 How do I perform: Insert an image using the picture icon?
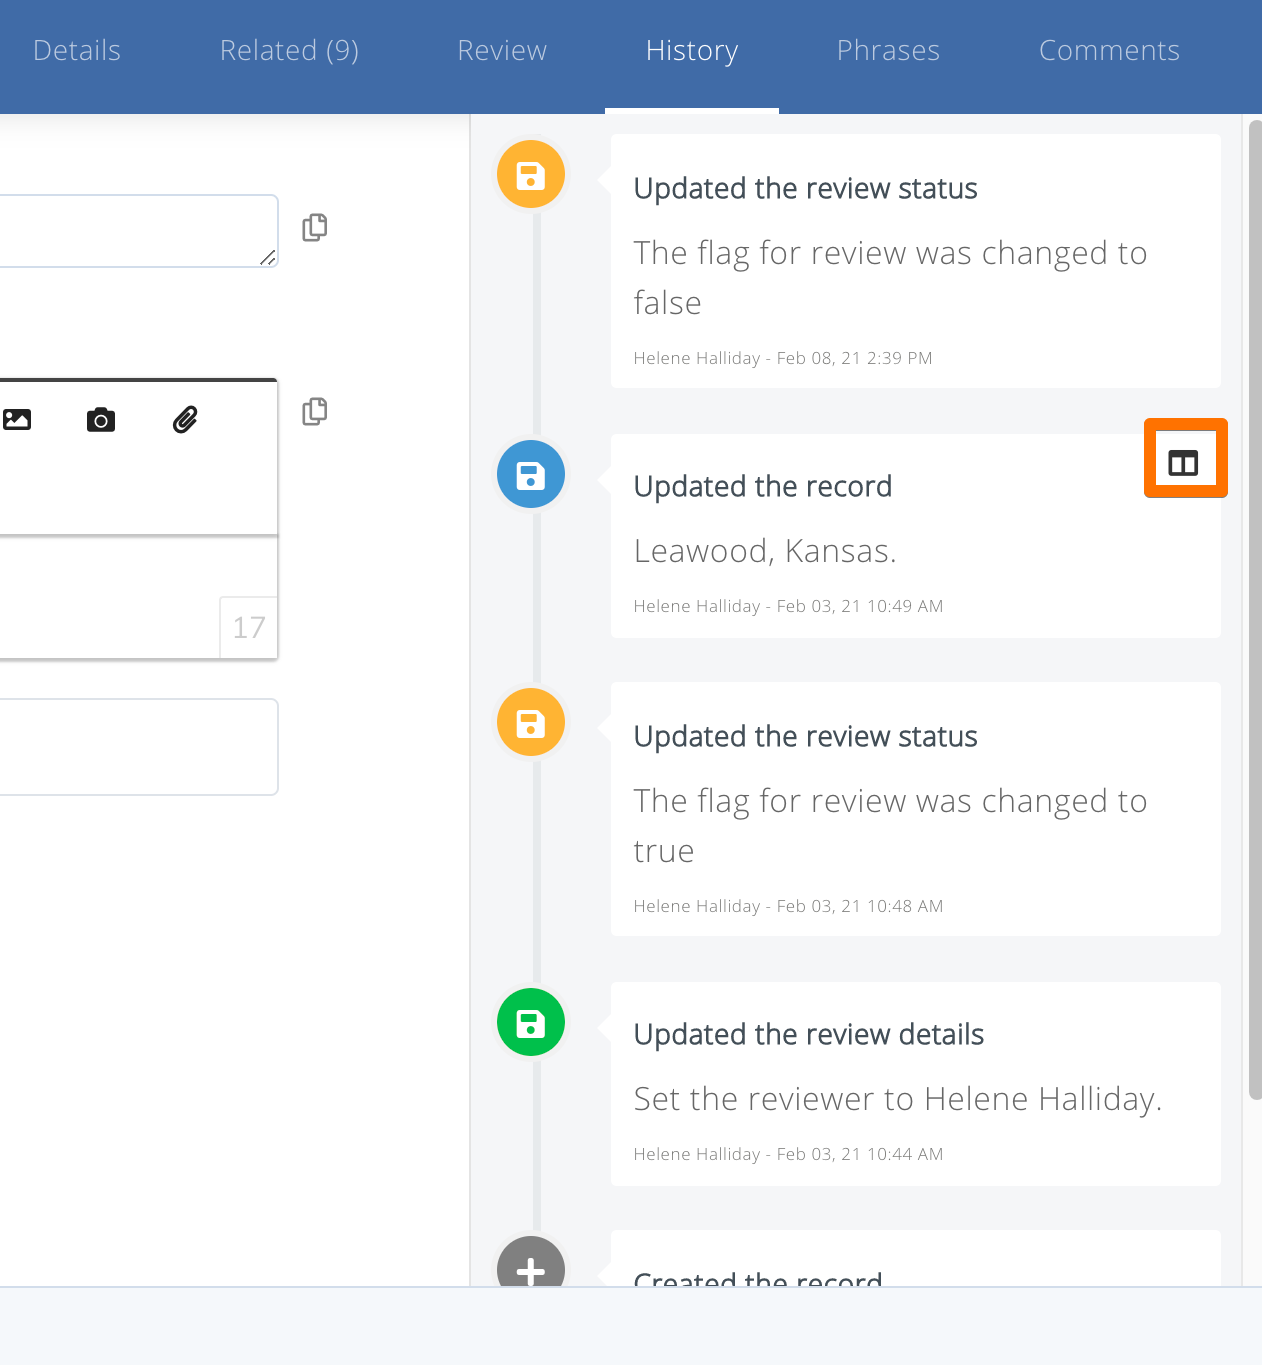(x=17, y=420)
